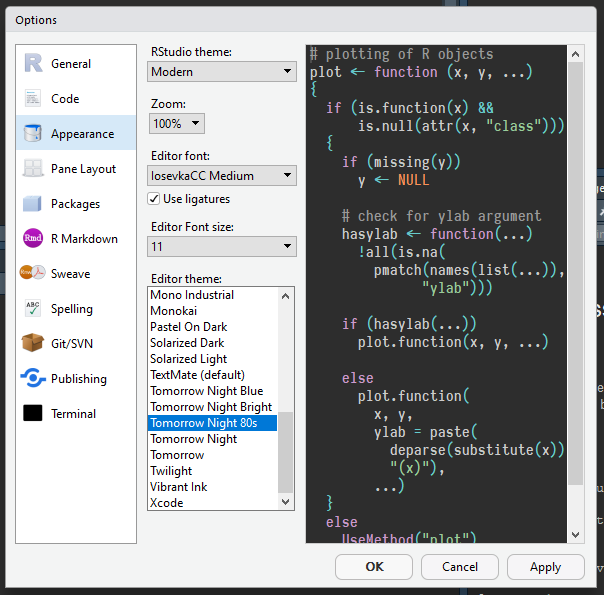Select the Tomorrow editor theme

tap(213, 455)
